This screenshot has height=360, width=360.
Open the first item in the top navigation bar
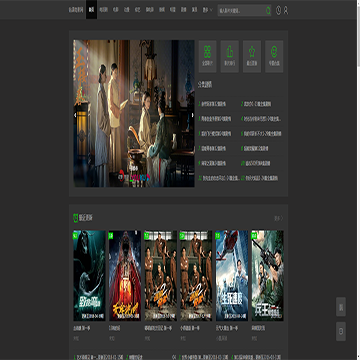[76, 10]
